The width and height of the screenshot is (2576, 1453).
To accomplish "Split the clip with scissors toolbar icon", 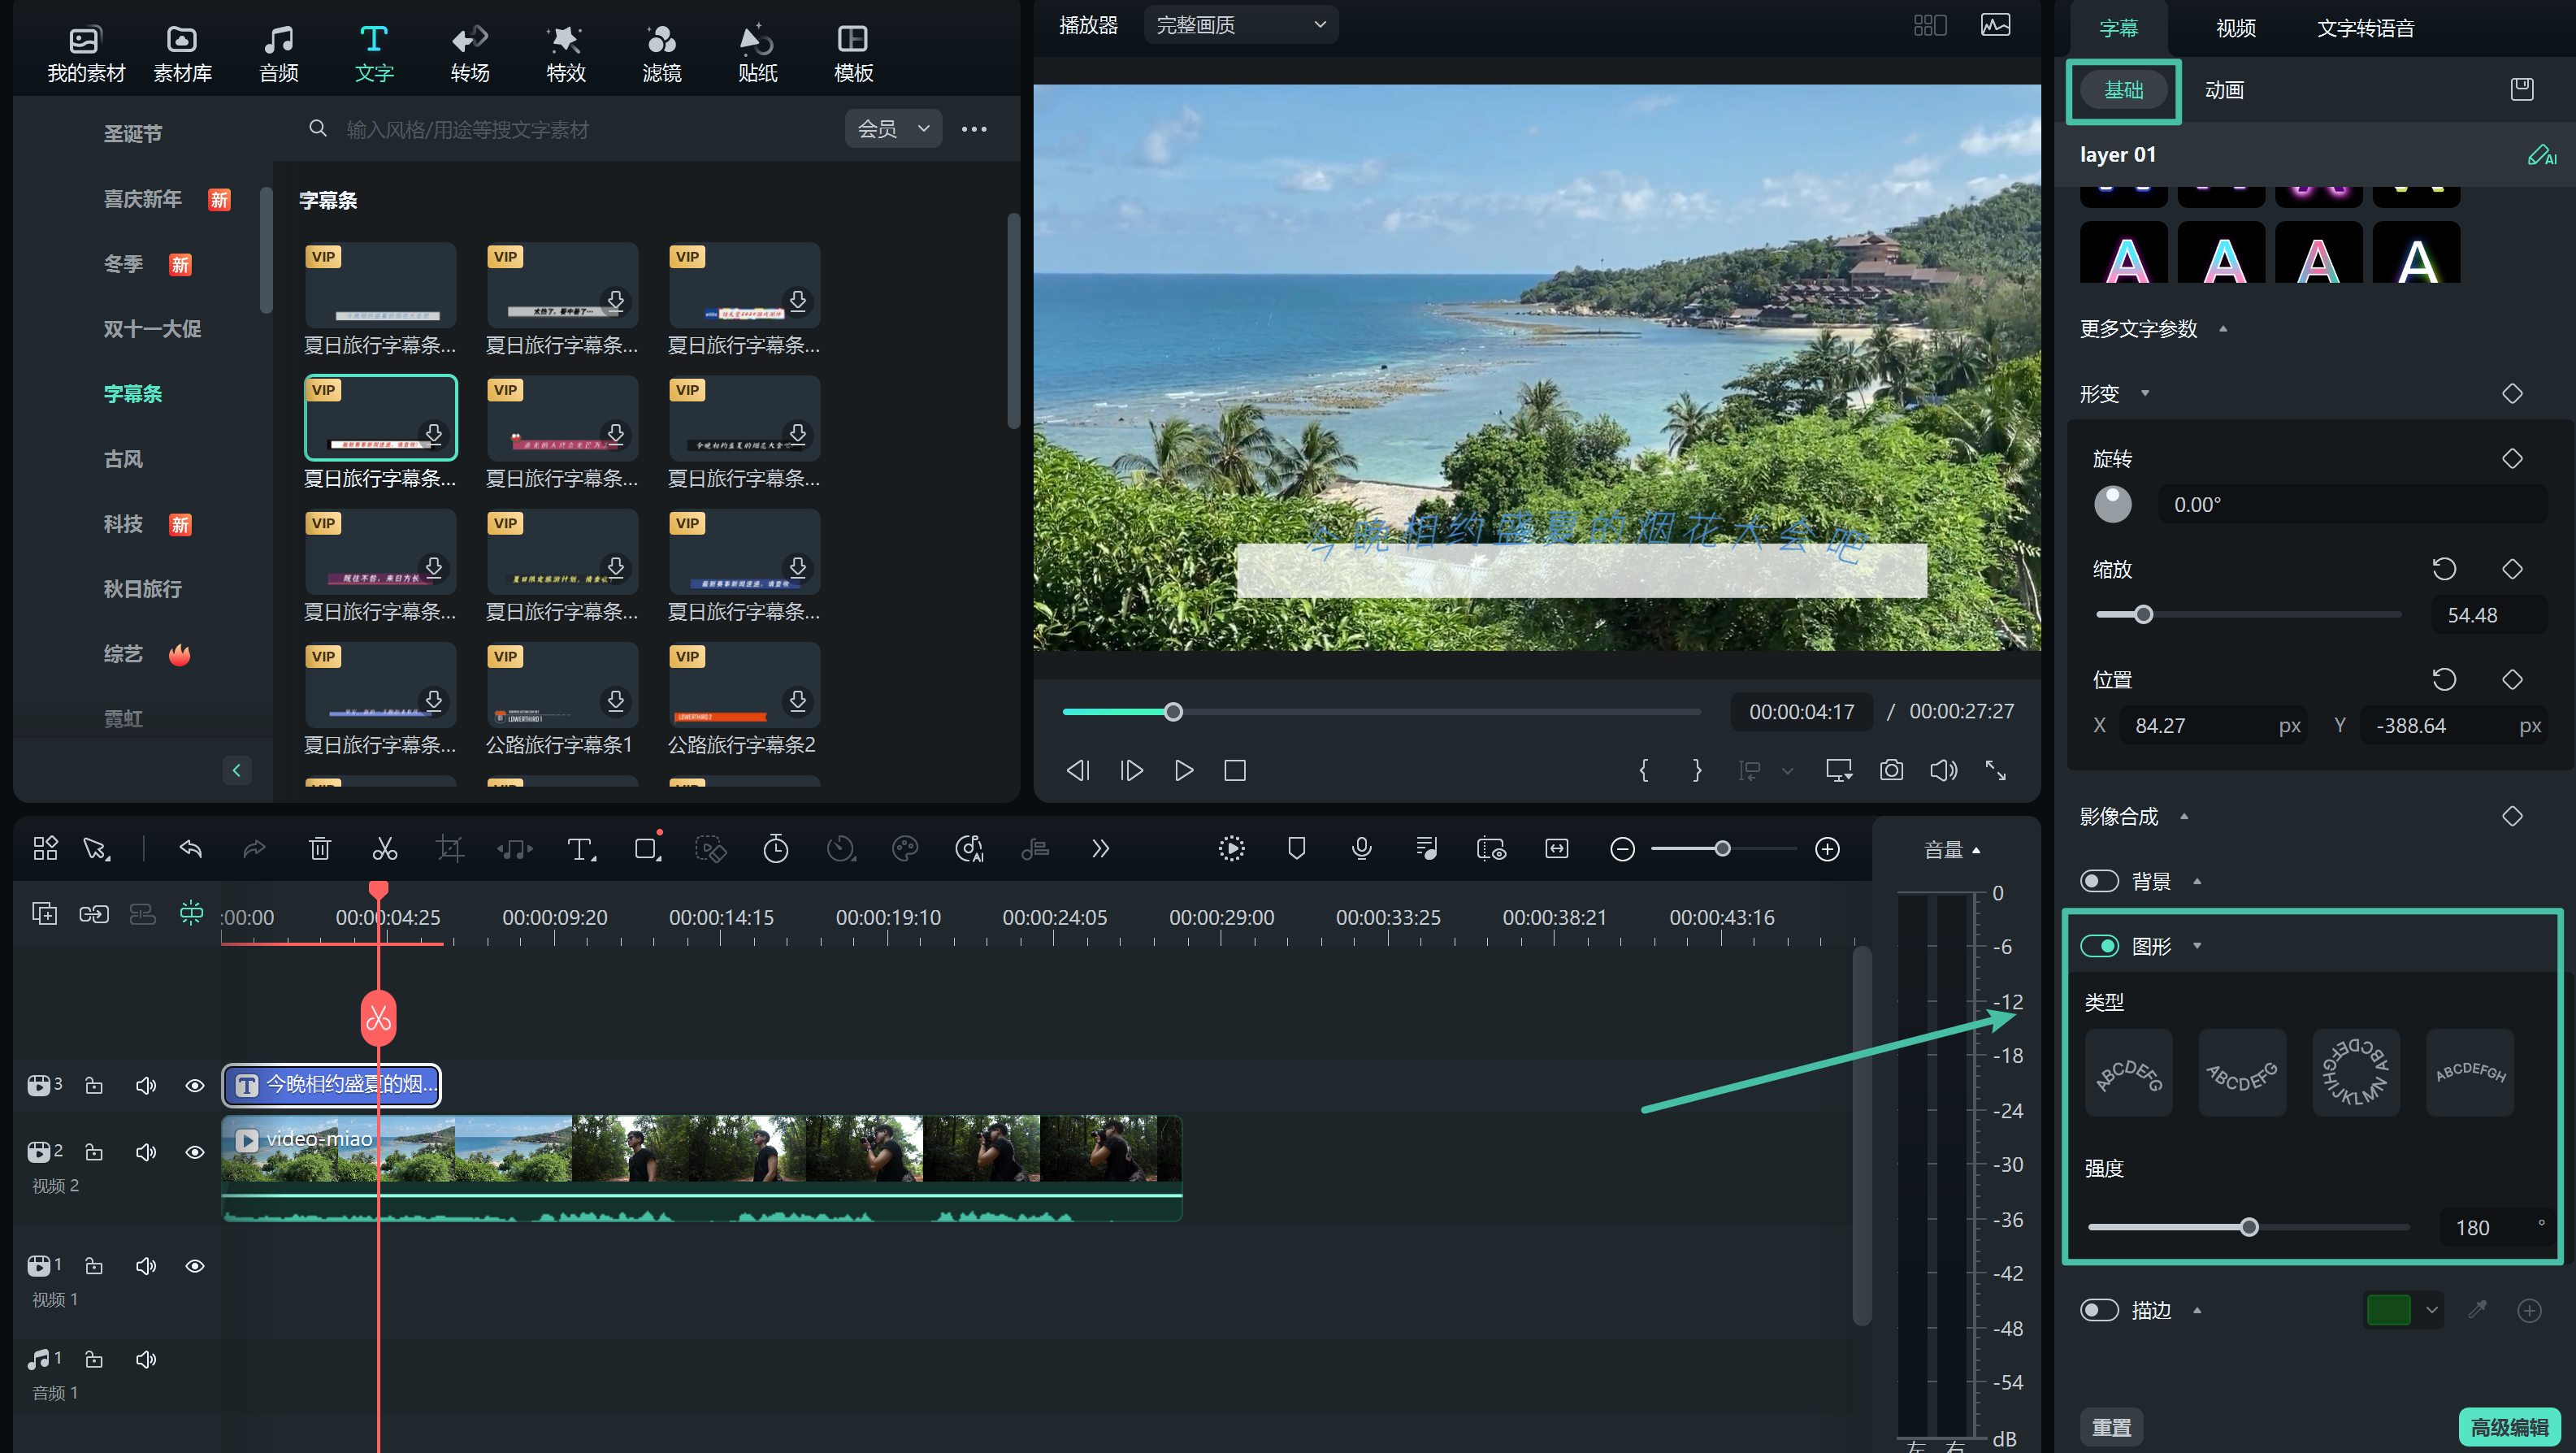I will [x=385, y=849].
